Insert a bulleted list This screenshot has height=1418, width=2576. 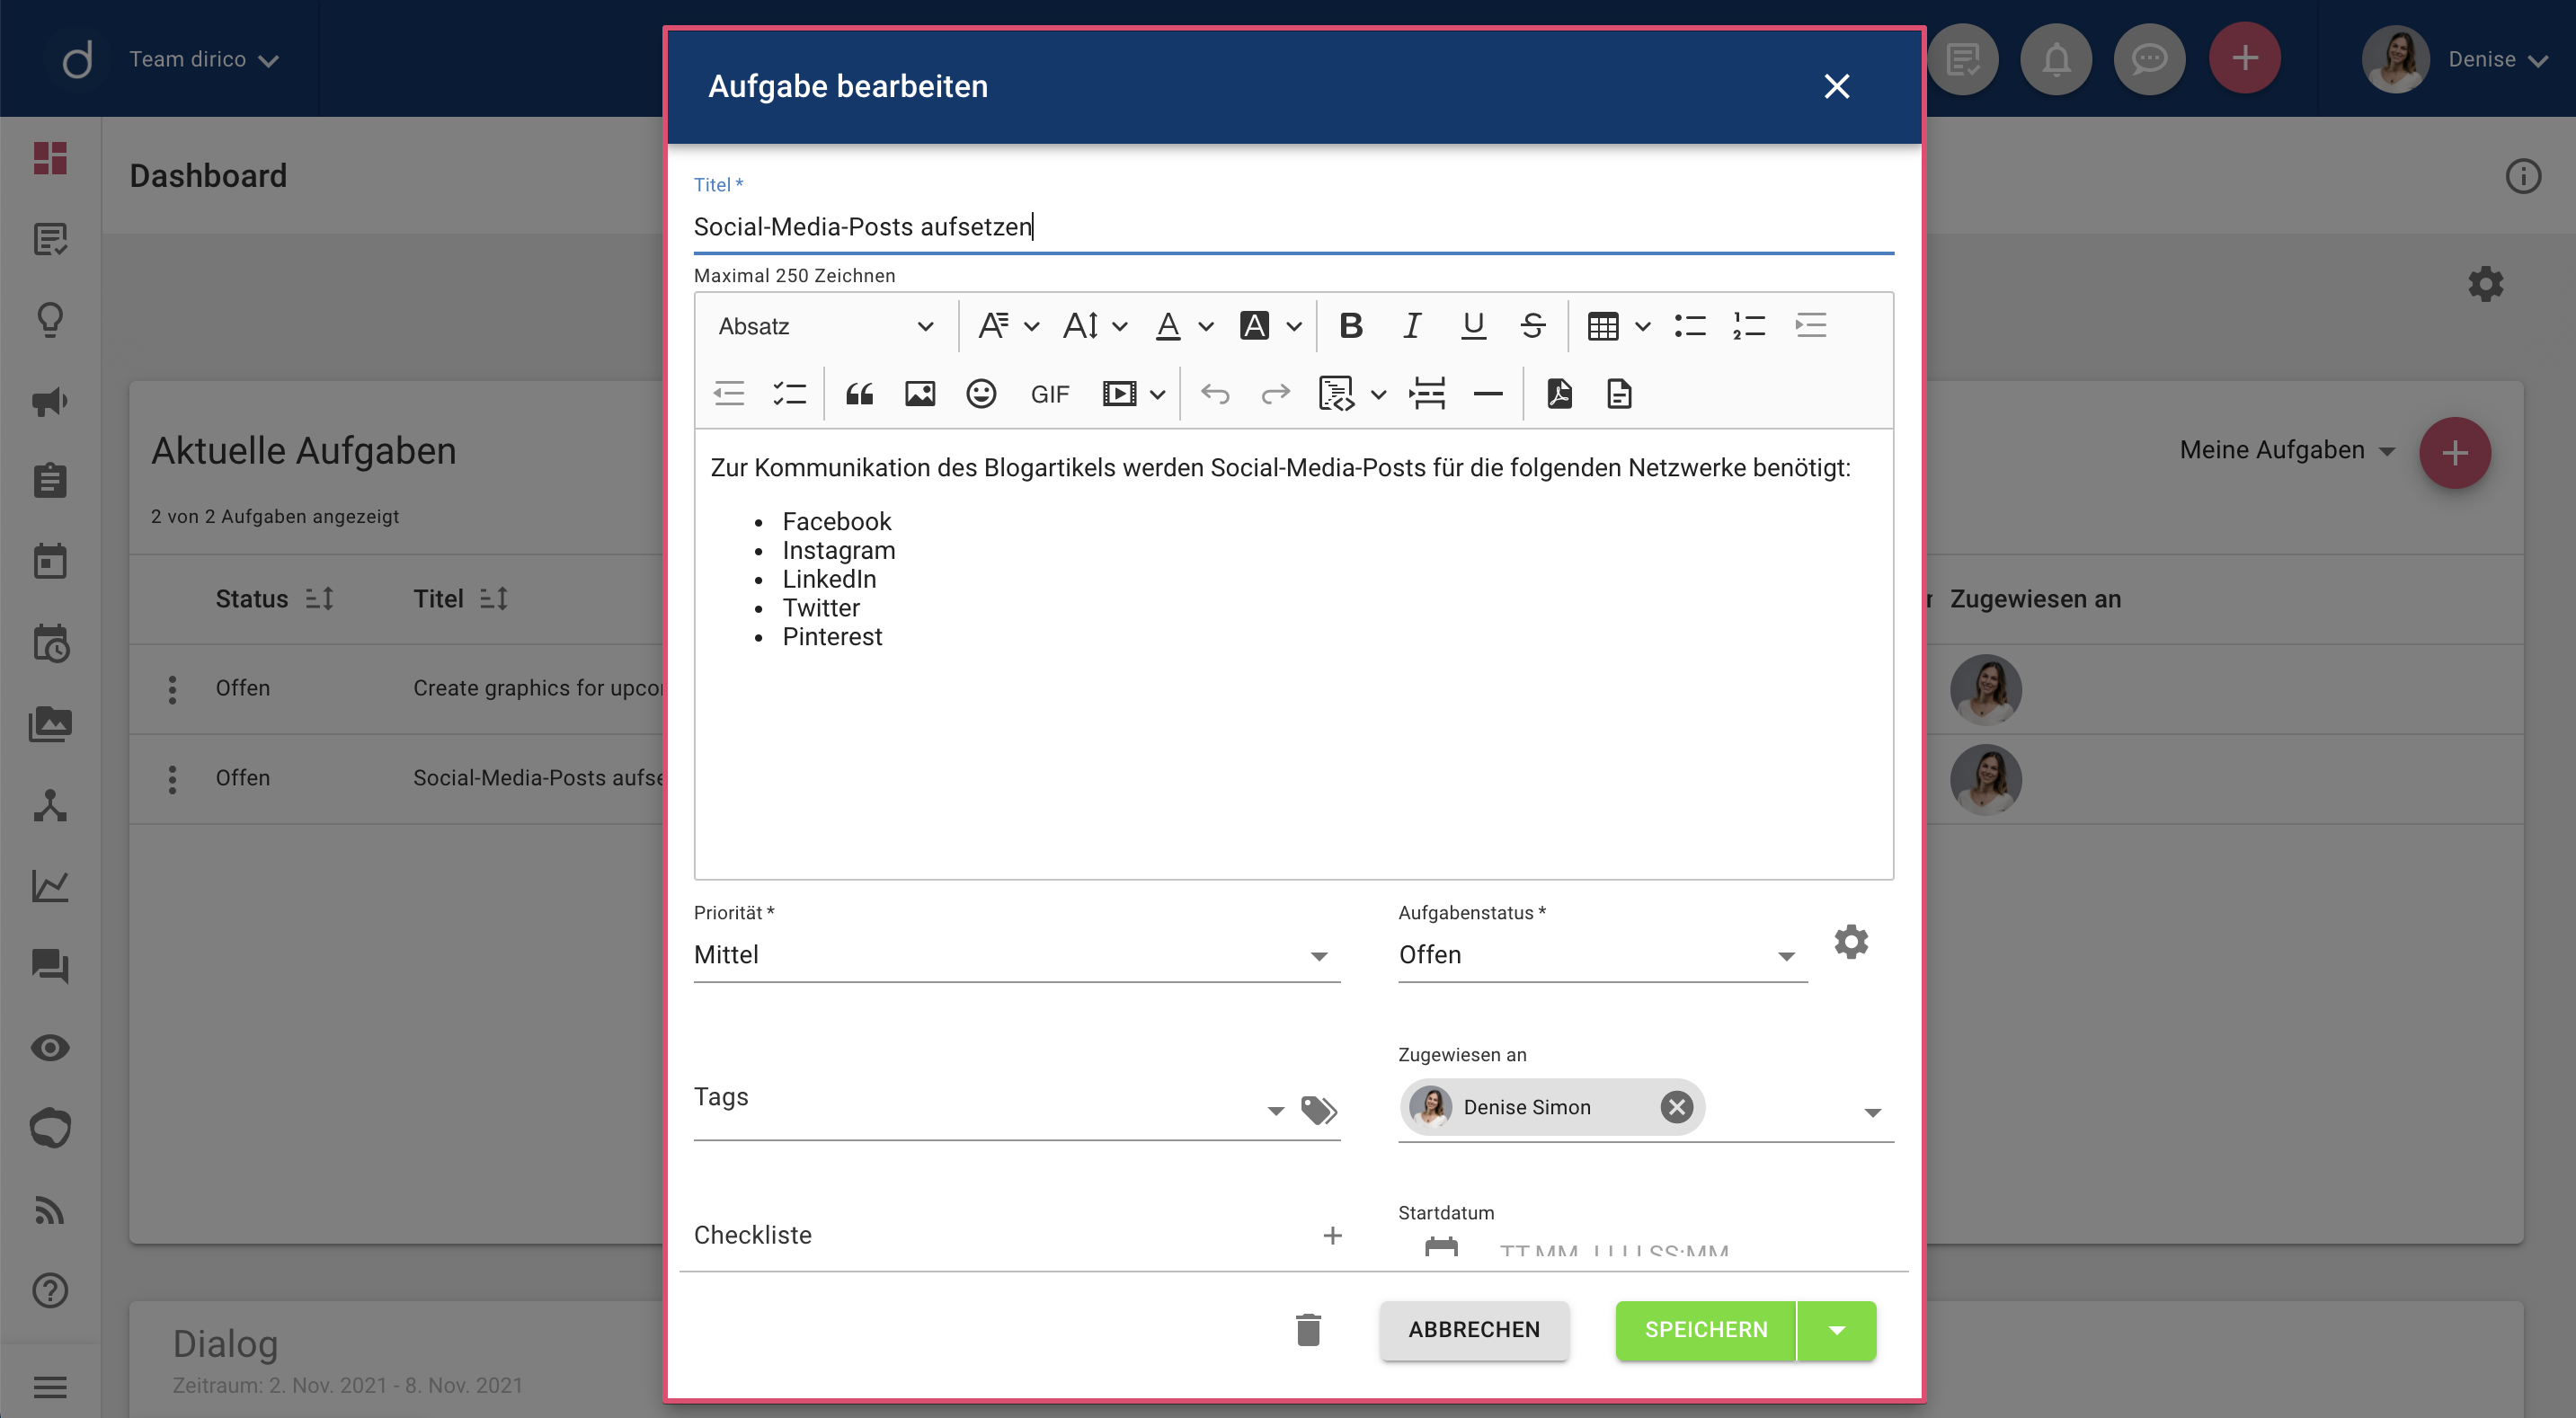(x=1690, y=326)
